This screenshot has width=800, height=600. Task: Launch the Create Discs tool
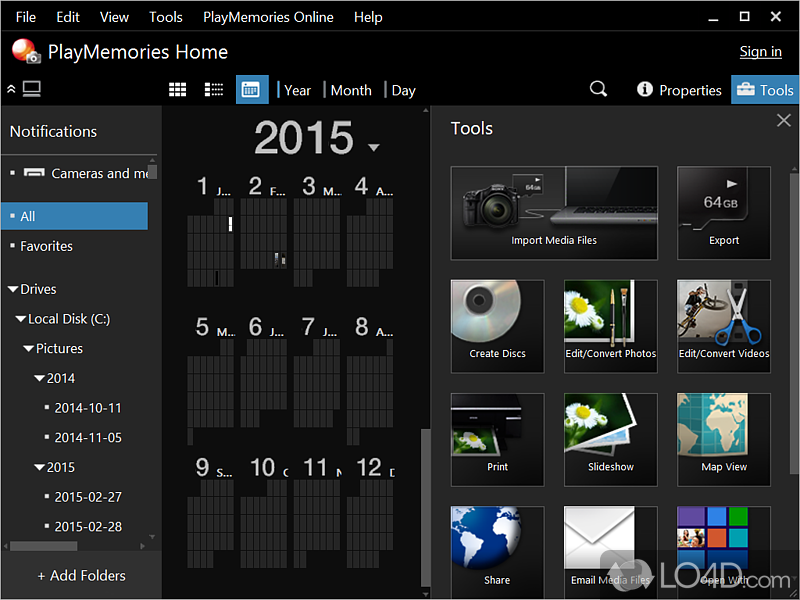(497, 325)
